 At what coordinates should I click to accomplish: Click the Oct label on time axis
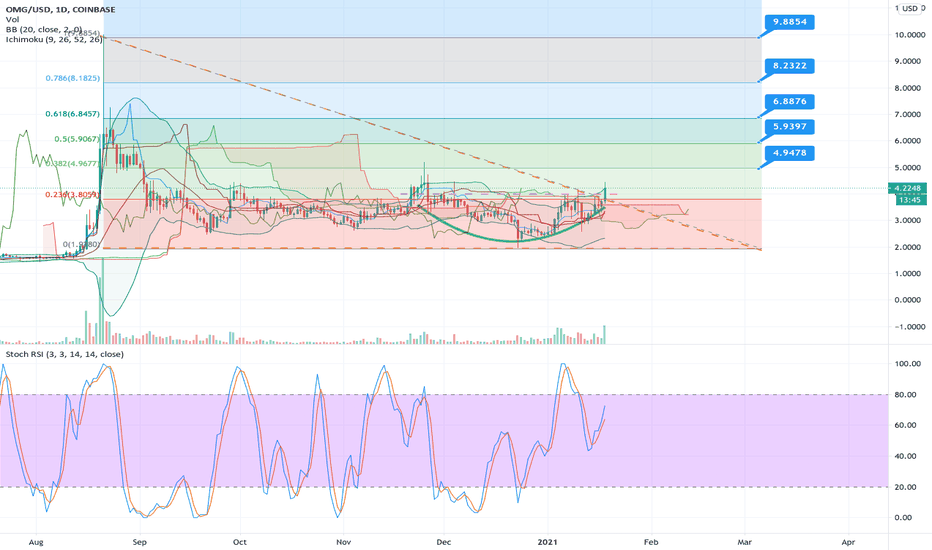[x=240, y=542]
